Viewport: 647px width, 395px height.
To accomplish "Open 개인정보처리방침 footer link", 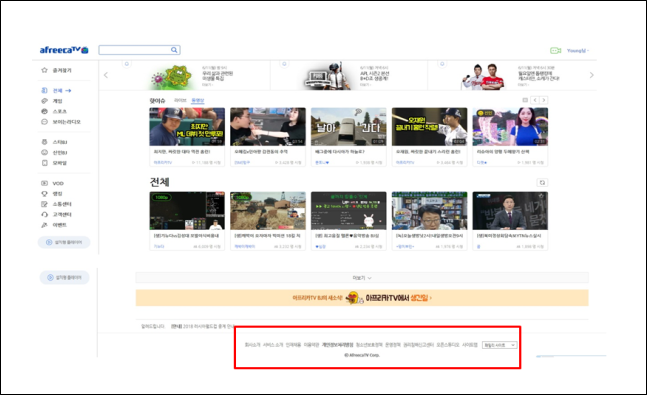I will pos(338,345).
